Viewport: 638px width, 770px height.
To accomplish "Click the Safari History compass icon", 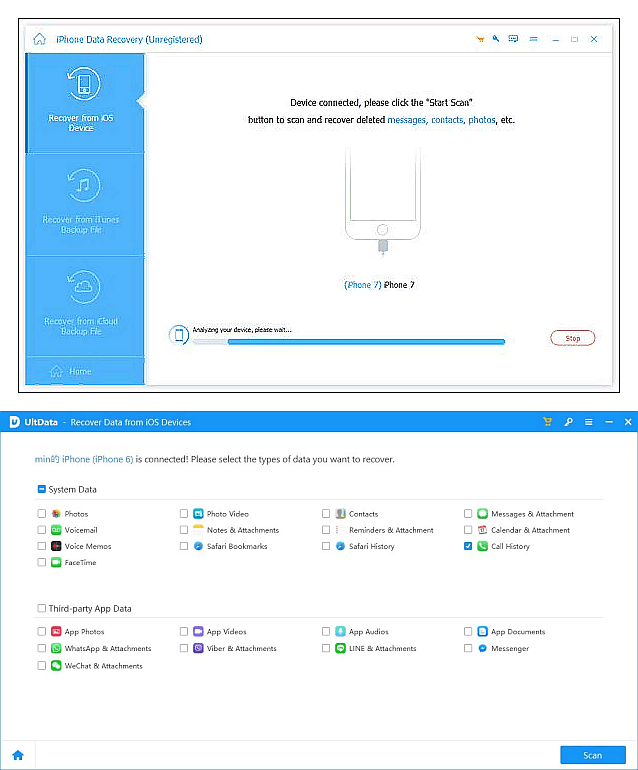I will [x=340, y=546].
